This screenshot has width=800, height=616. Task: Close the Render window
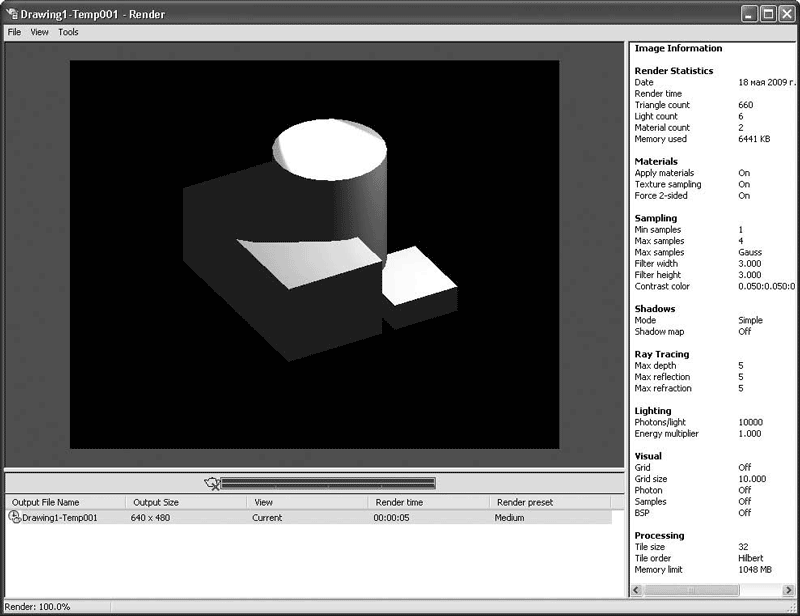(786, 13)
